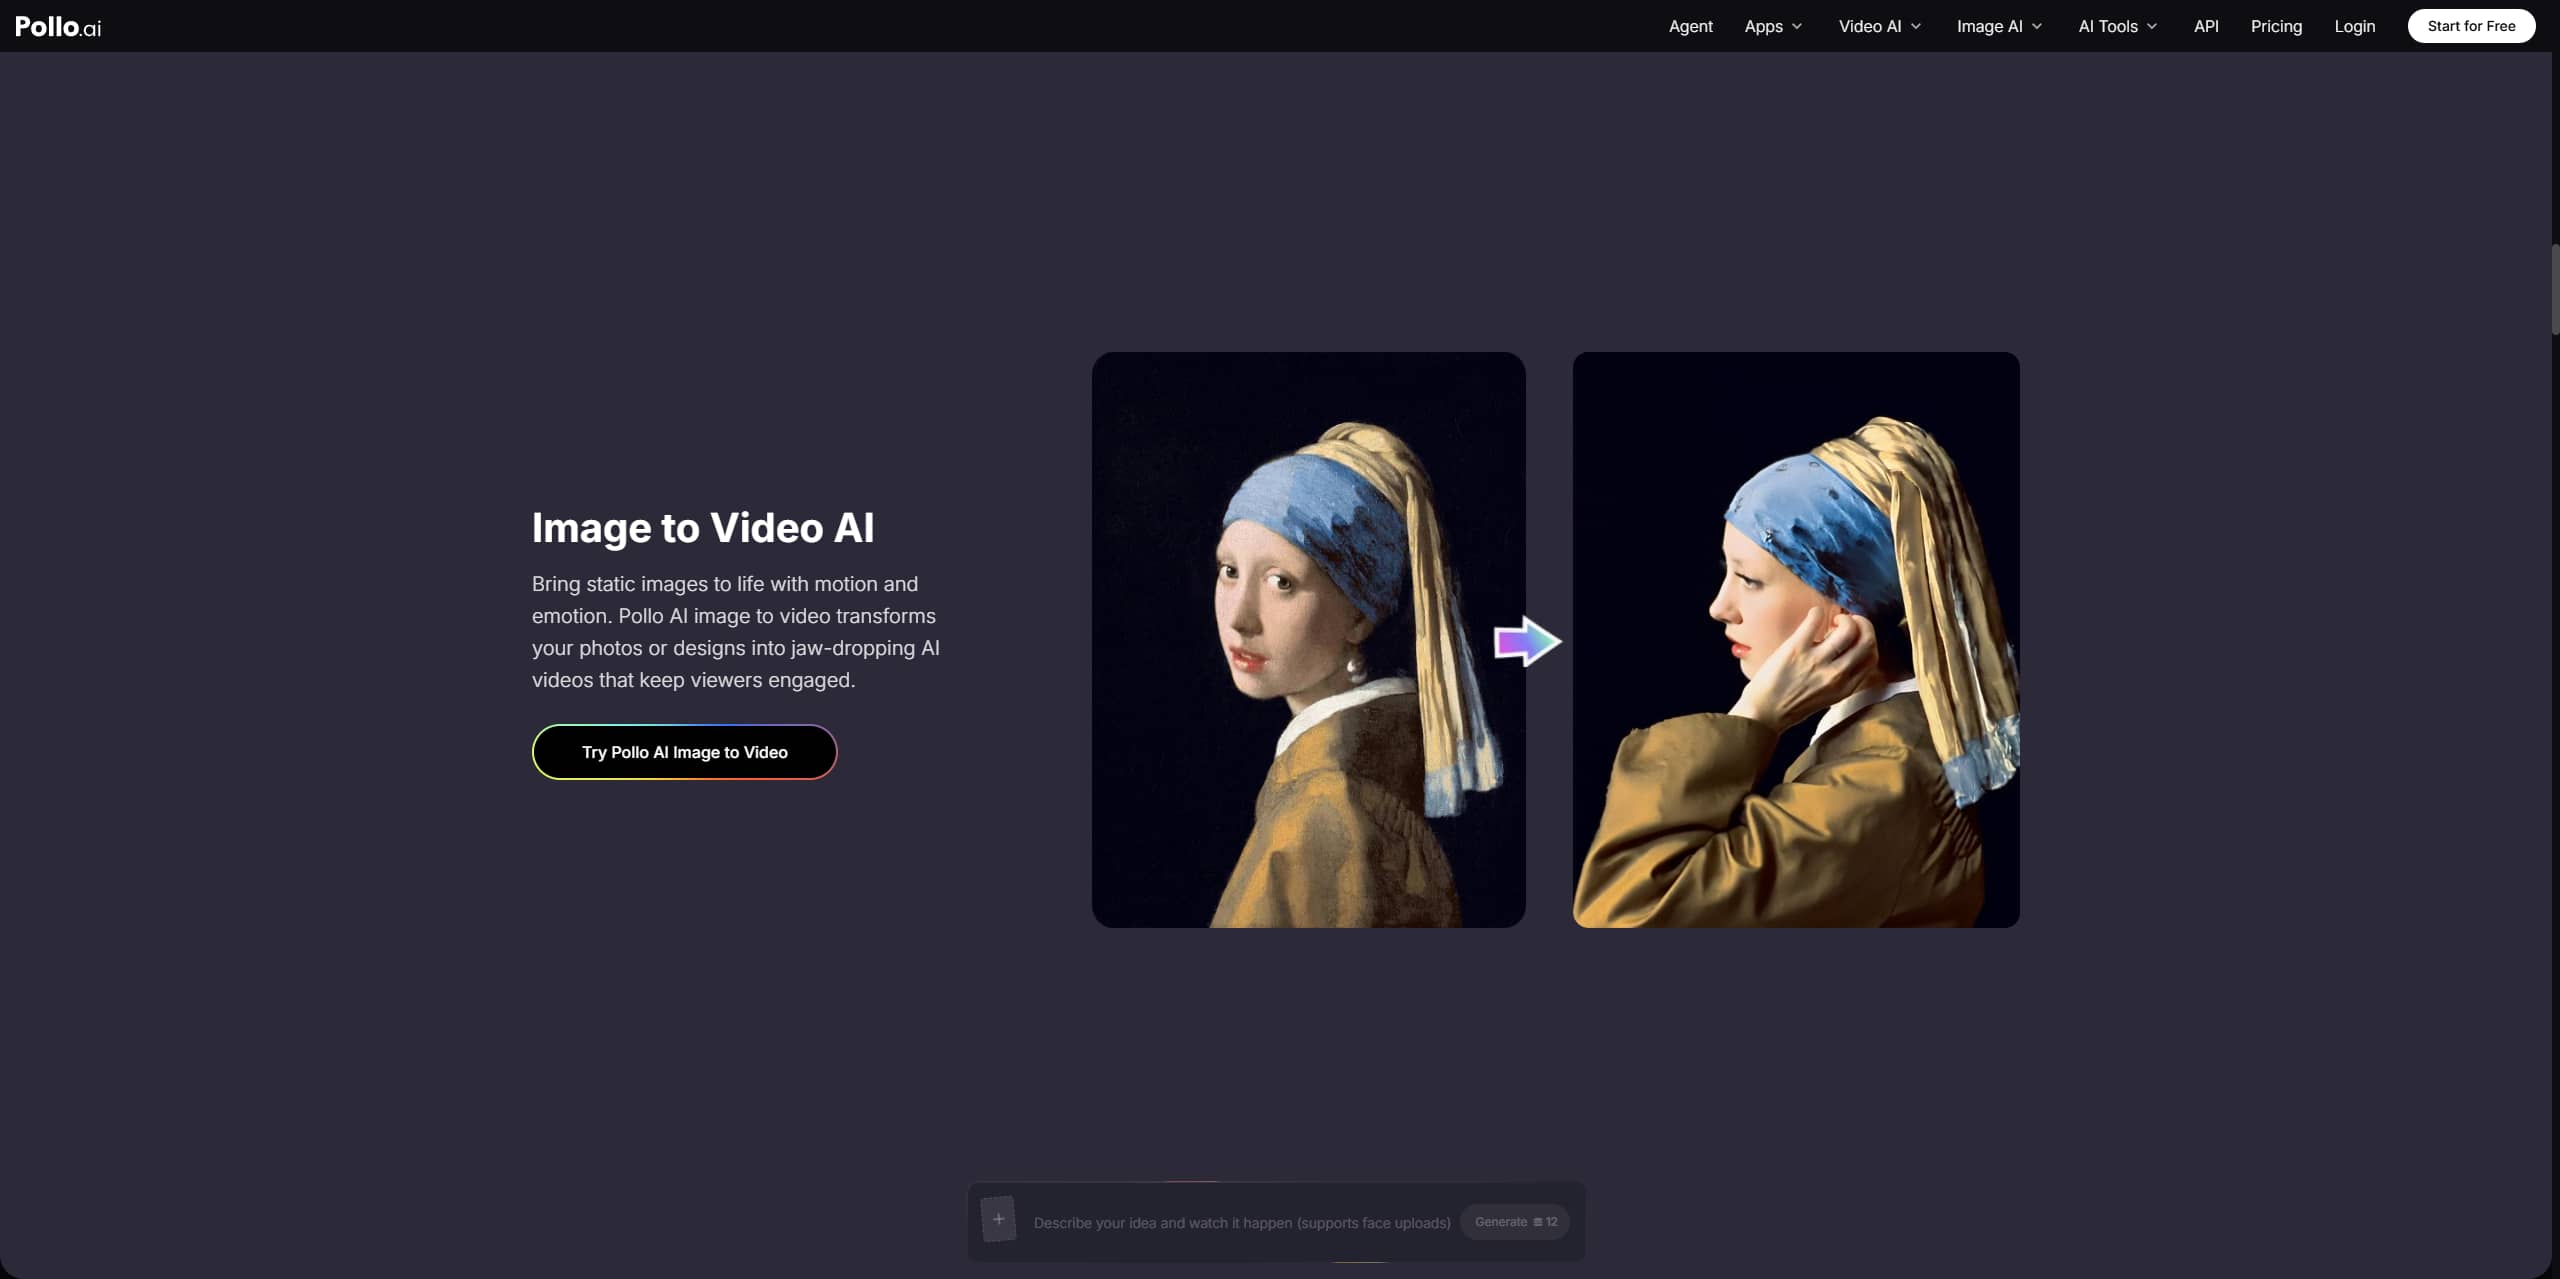2560x1279 pixels.
Task: Expand the Apps dropdown menu
Action: (x=1773, y=26)
